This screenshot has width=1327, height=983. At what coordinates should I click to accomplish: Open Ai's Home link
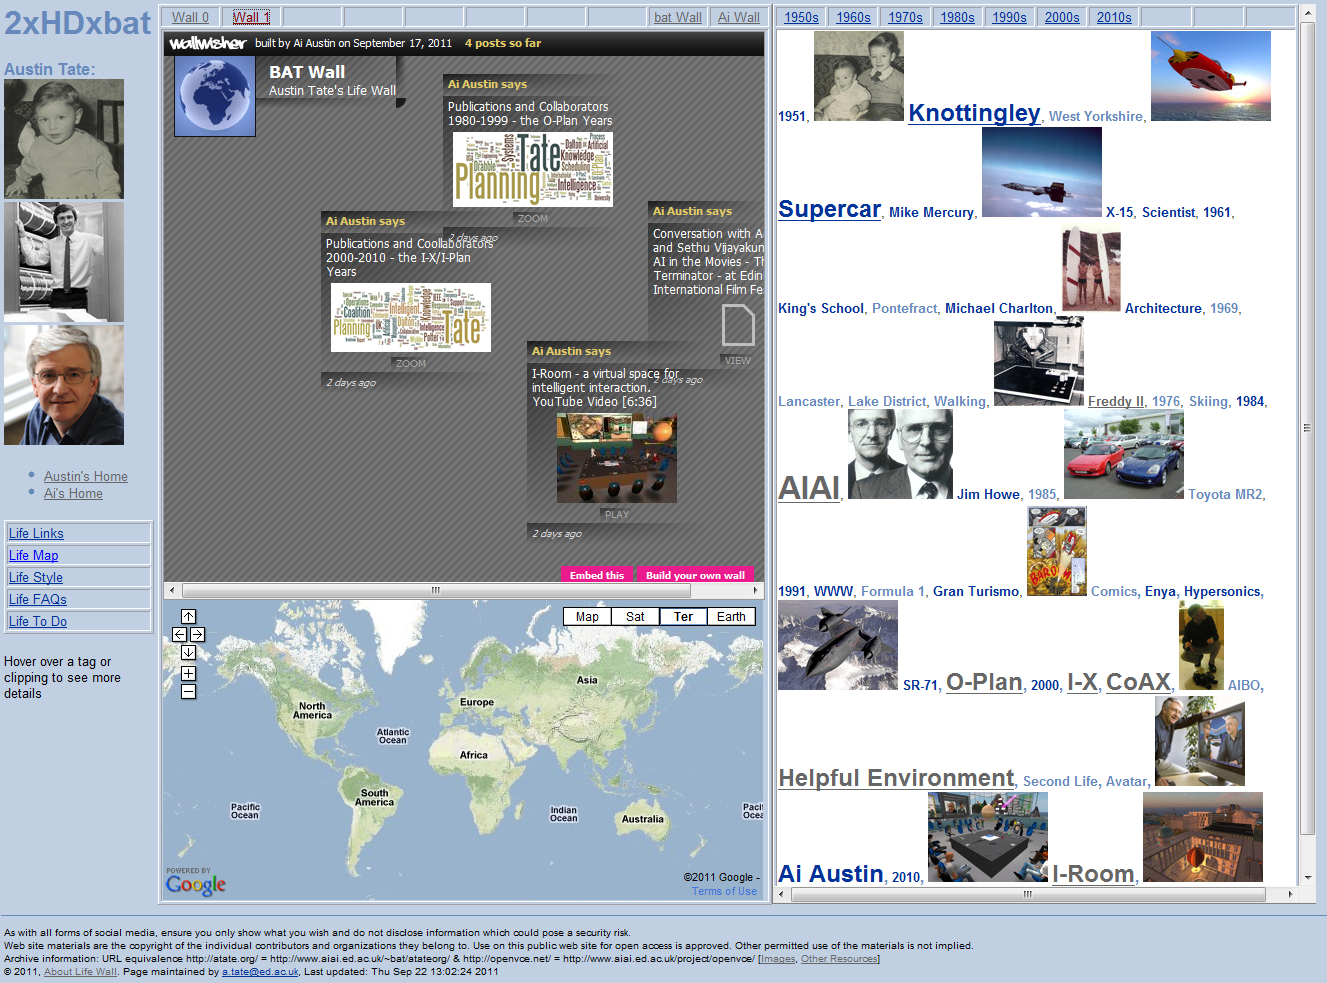click(73, 494)
